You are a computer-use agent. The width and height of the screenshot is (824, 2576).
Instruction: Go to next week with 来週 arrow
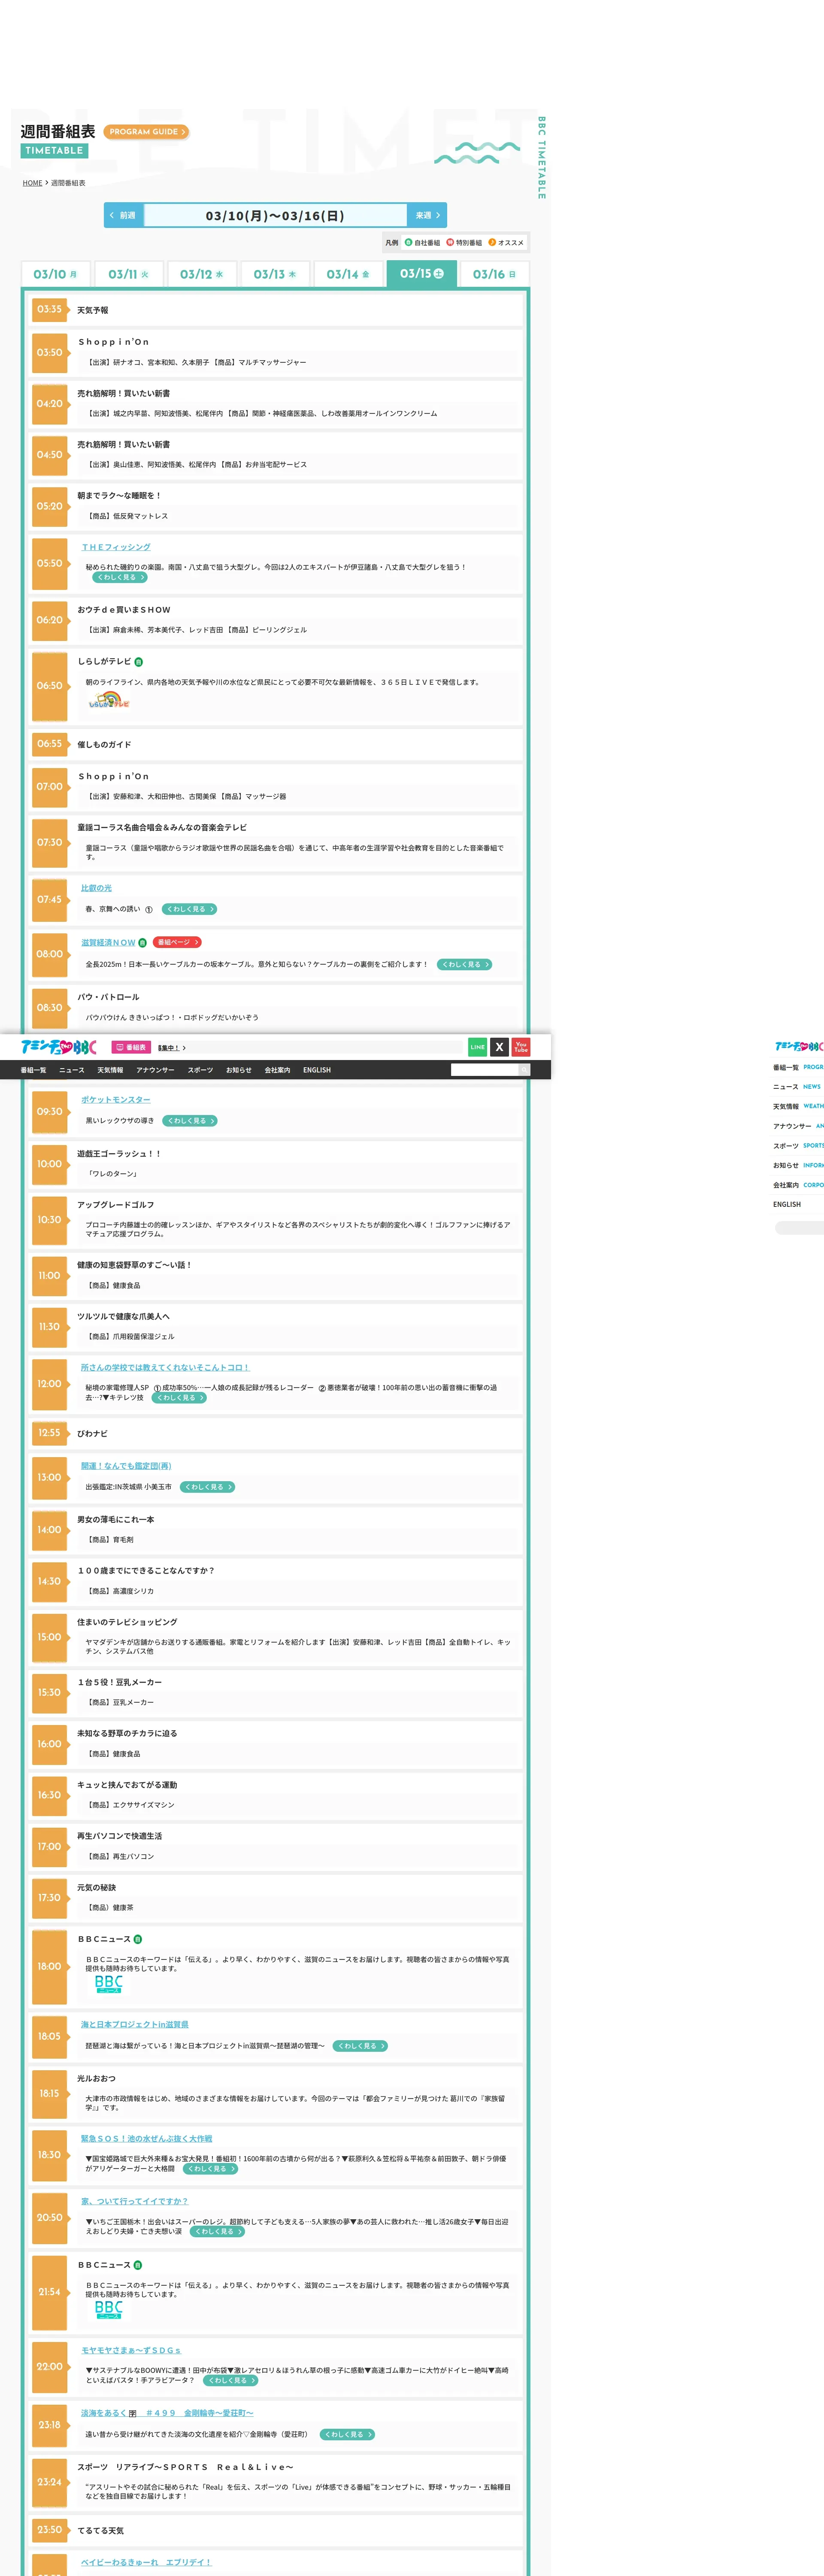click(427, 215)
